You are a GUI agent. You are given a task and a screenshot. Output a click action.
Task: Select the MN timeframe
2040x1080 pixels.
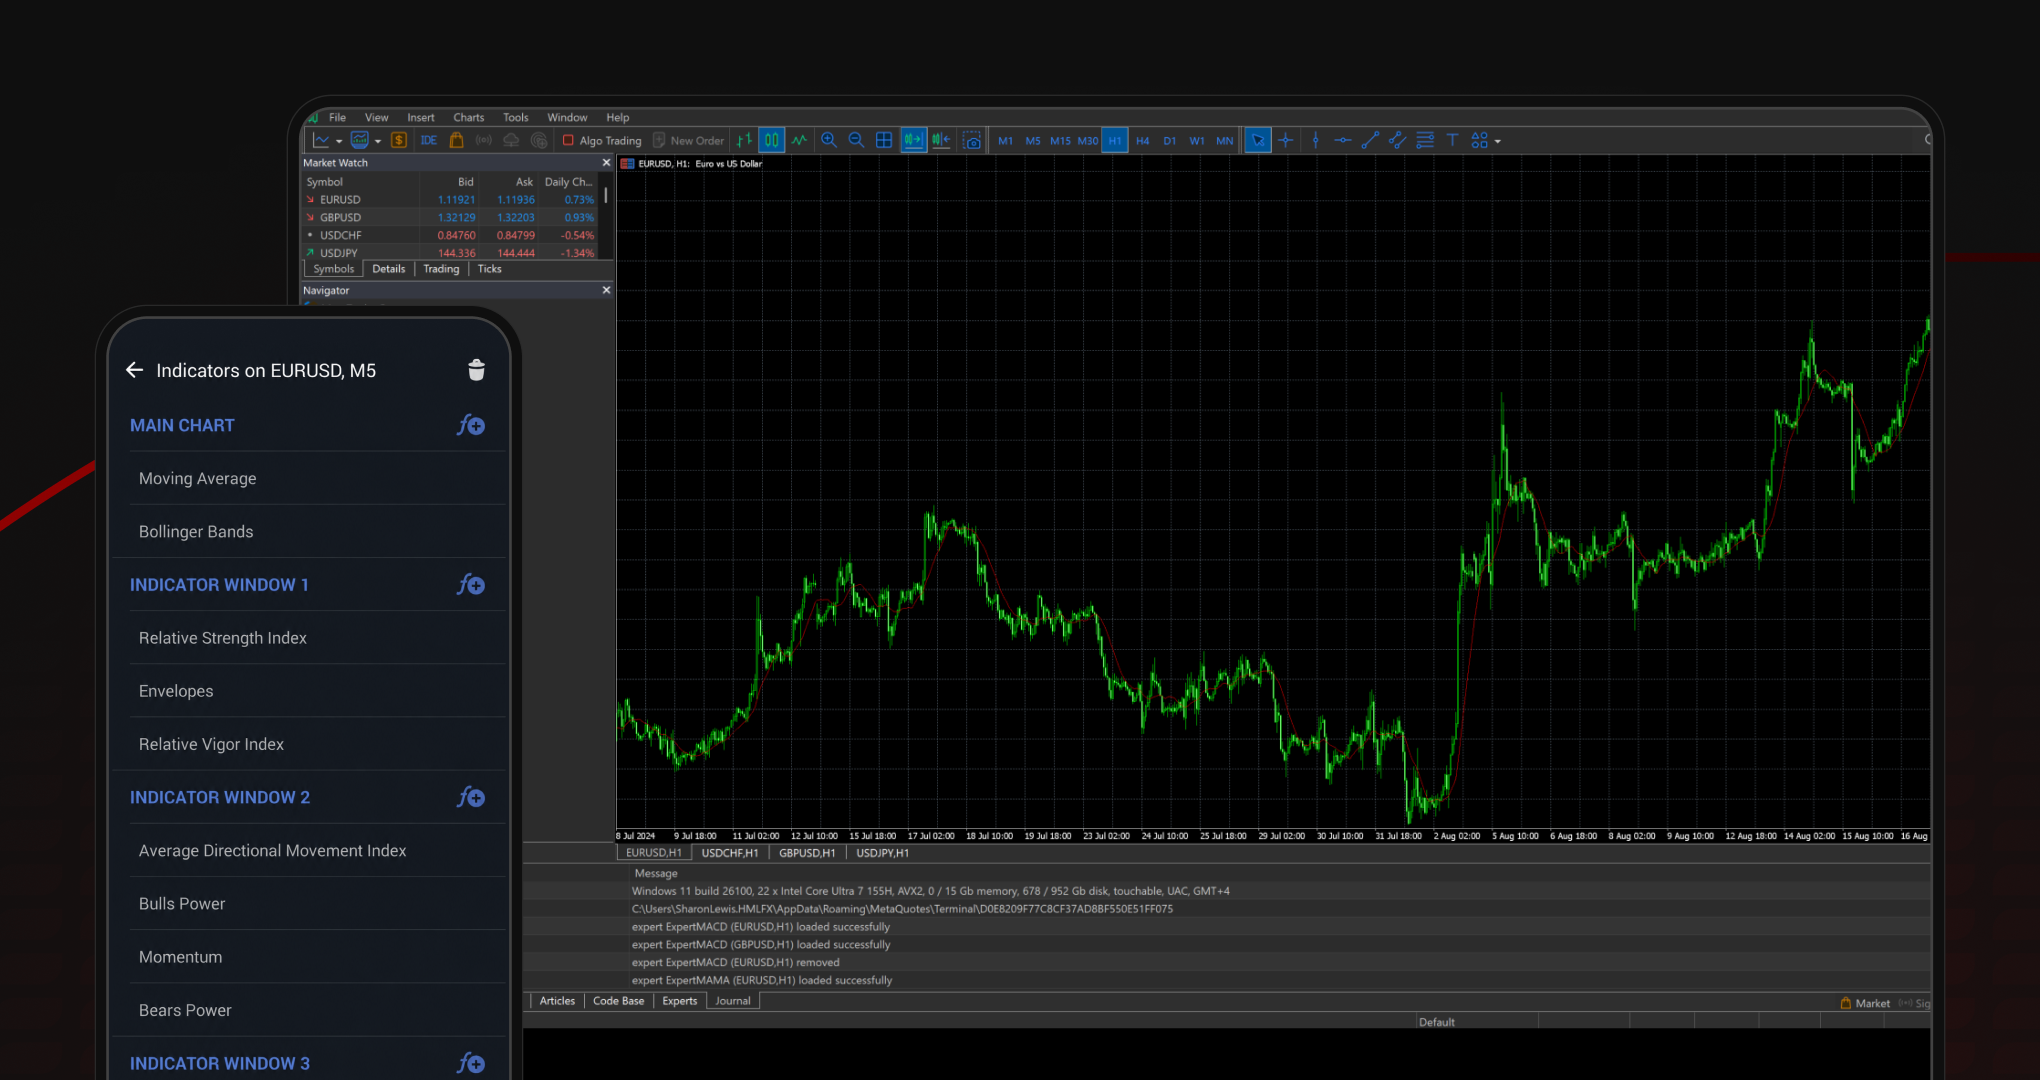pyautogui.click(x=1225, y=141)
